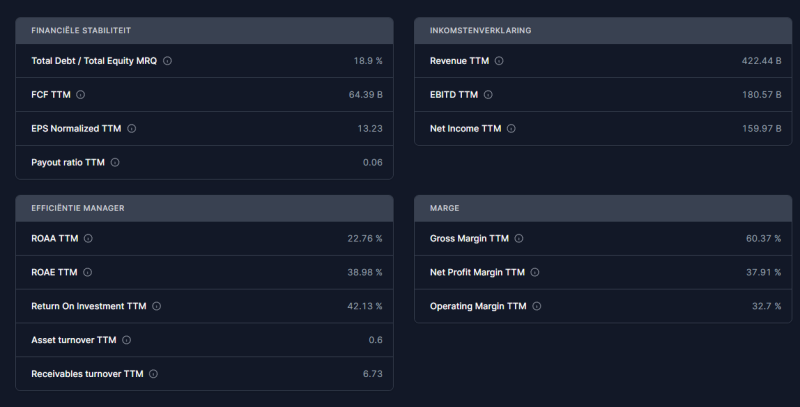Click the Revenue TTM info icon
The image size is (800, 407).
click(x=499, y=61)
